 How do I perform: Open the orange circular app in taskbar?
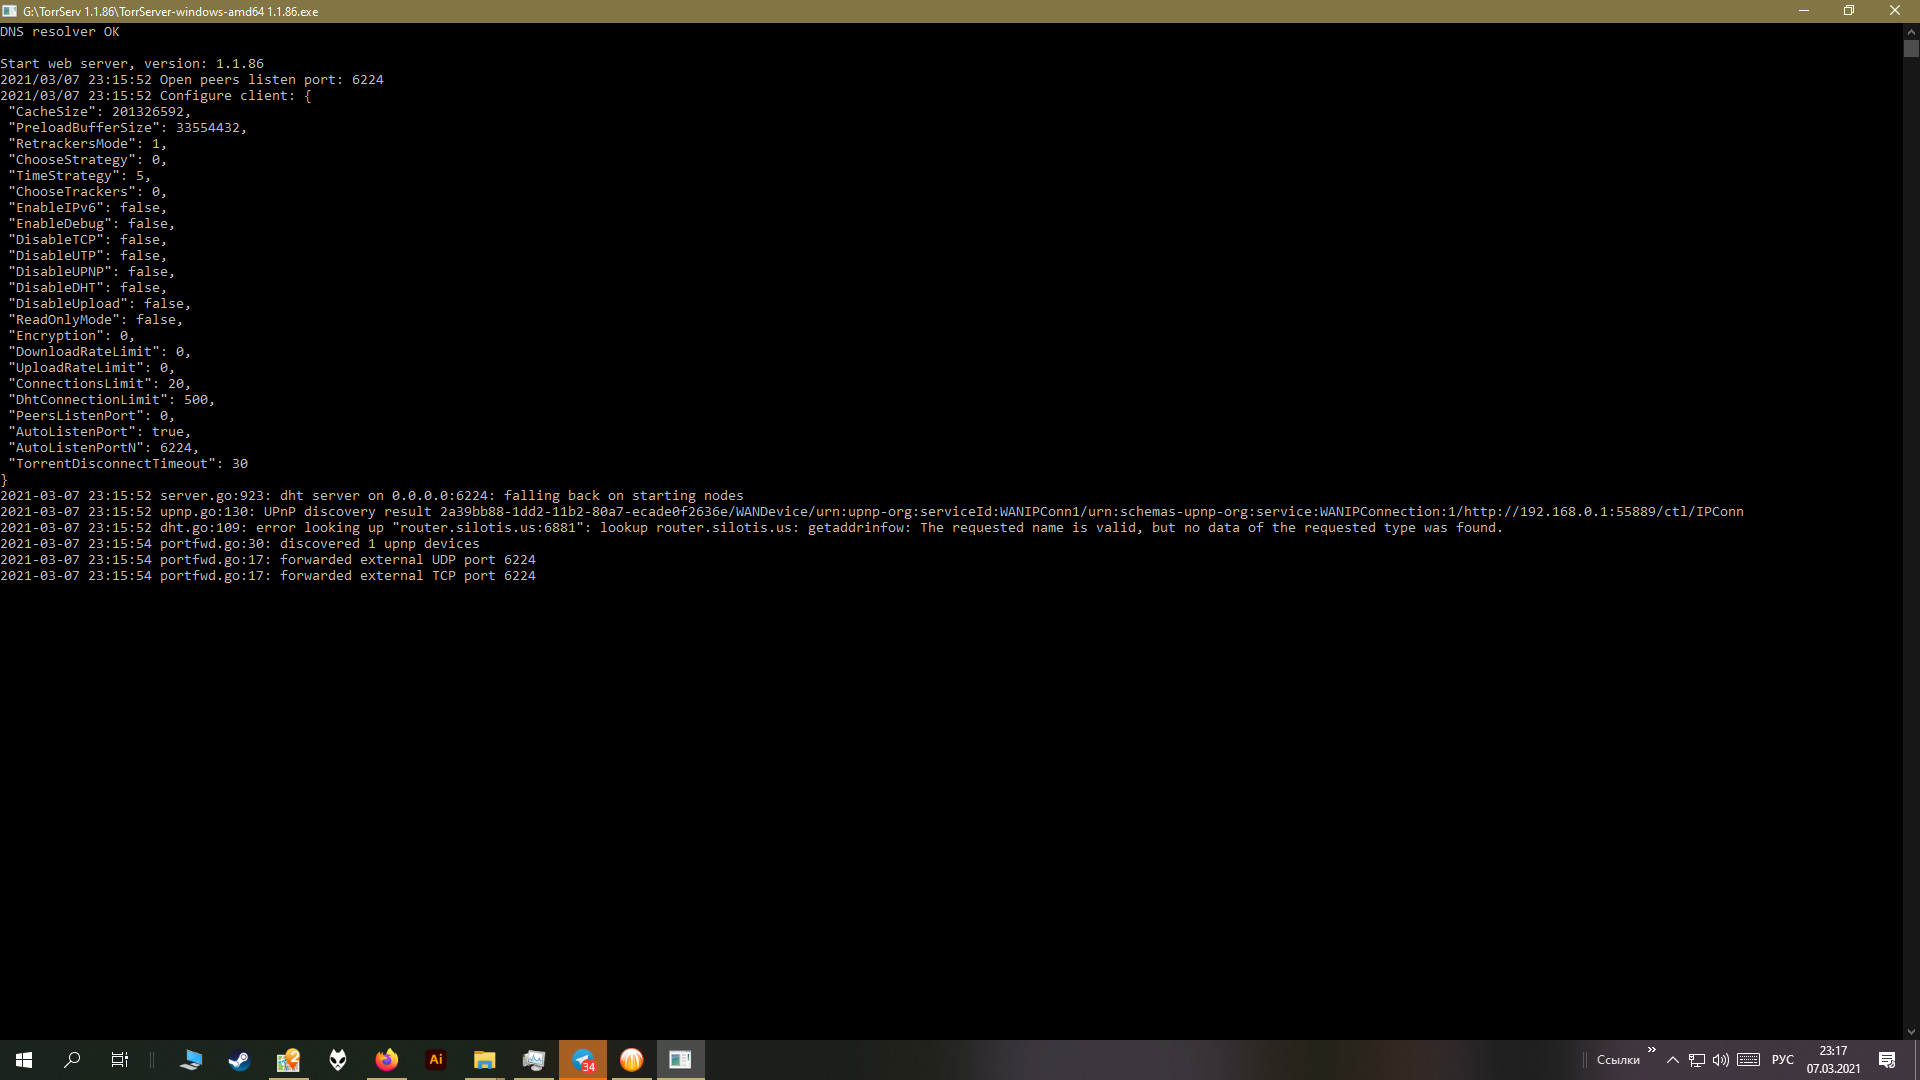[x=632, y=1060]
